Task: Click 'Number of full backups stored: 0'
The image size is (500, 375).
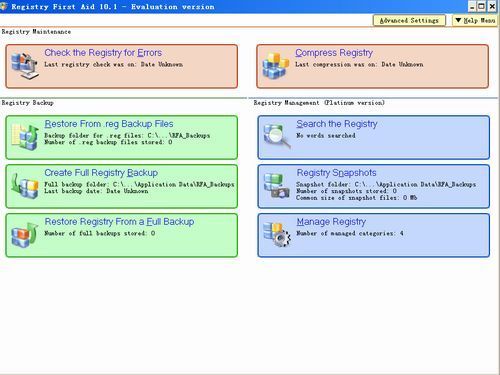Action: pos(99,233)
